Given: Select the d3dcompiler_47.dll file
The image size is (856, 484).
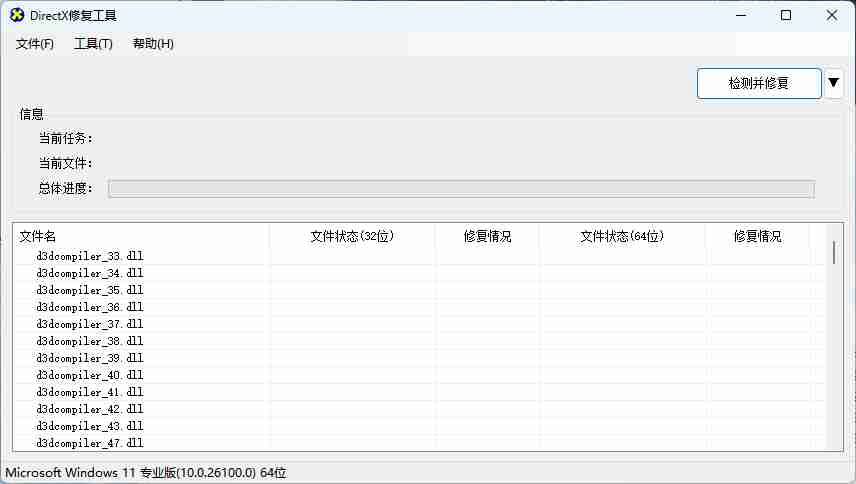Looking at the screenshot, I should (x=90, y=443).
